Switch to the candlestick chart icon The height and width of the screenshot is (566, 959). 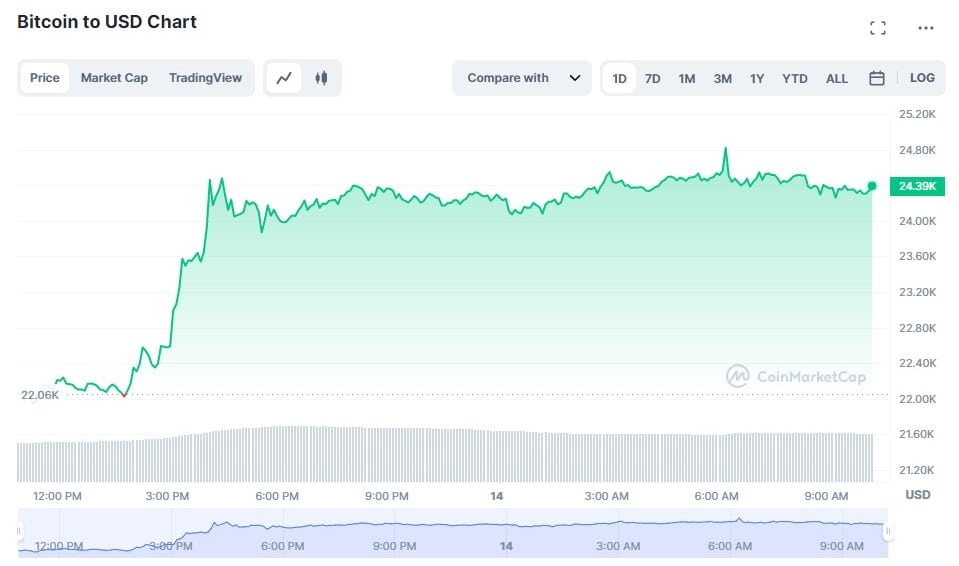321,78
